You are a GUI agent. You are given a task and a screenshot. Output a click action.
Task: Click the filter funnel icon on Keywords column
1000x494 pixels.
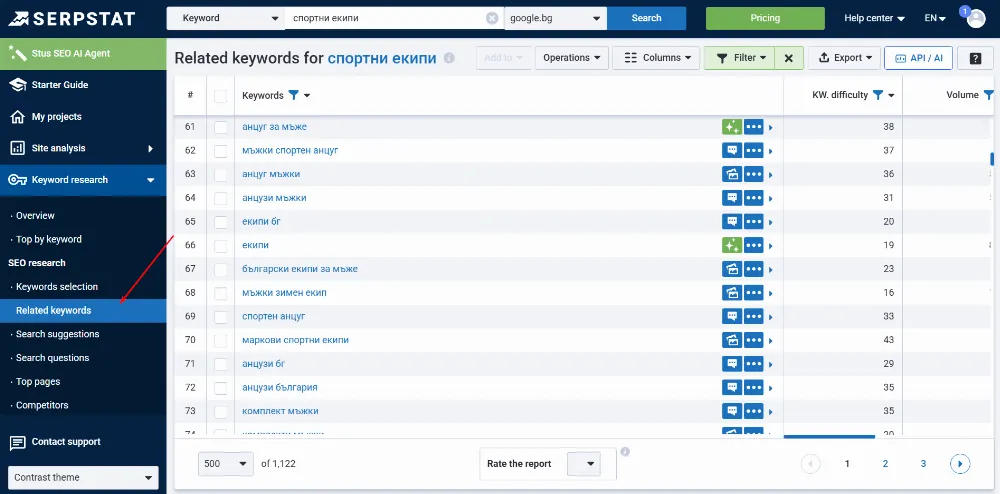[x=293, y=95]
